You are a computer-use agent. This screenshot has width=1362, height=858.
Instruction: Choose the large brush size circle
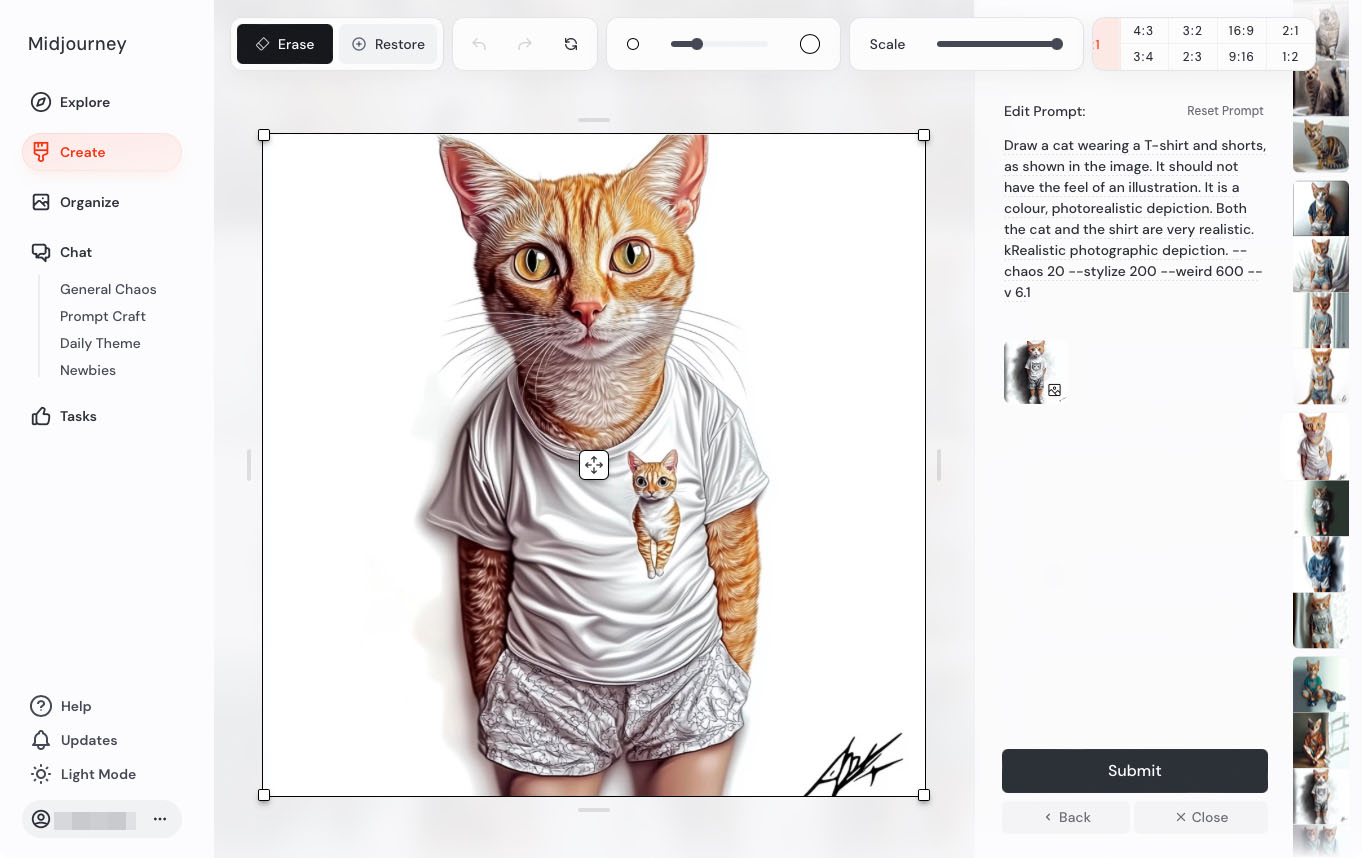[810, 44]
